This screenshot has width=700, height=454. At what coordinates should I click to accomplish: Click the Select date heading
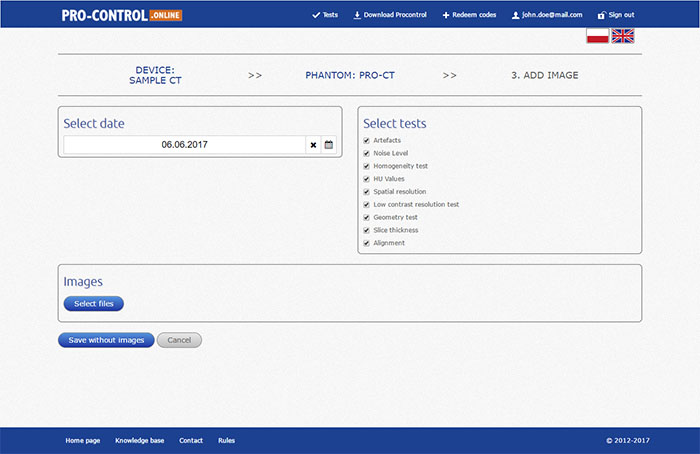[94, 124]
